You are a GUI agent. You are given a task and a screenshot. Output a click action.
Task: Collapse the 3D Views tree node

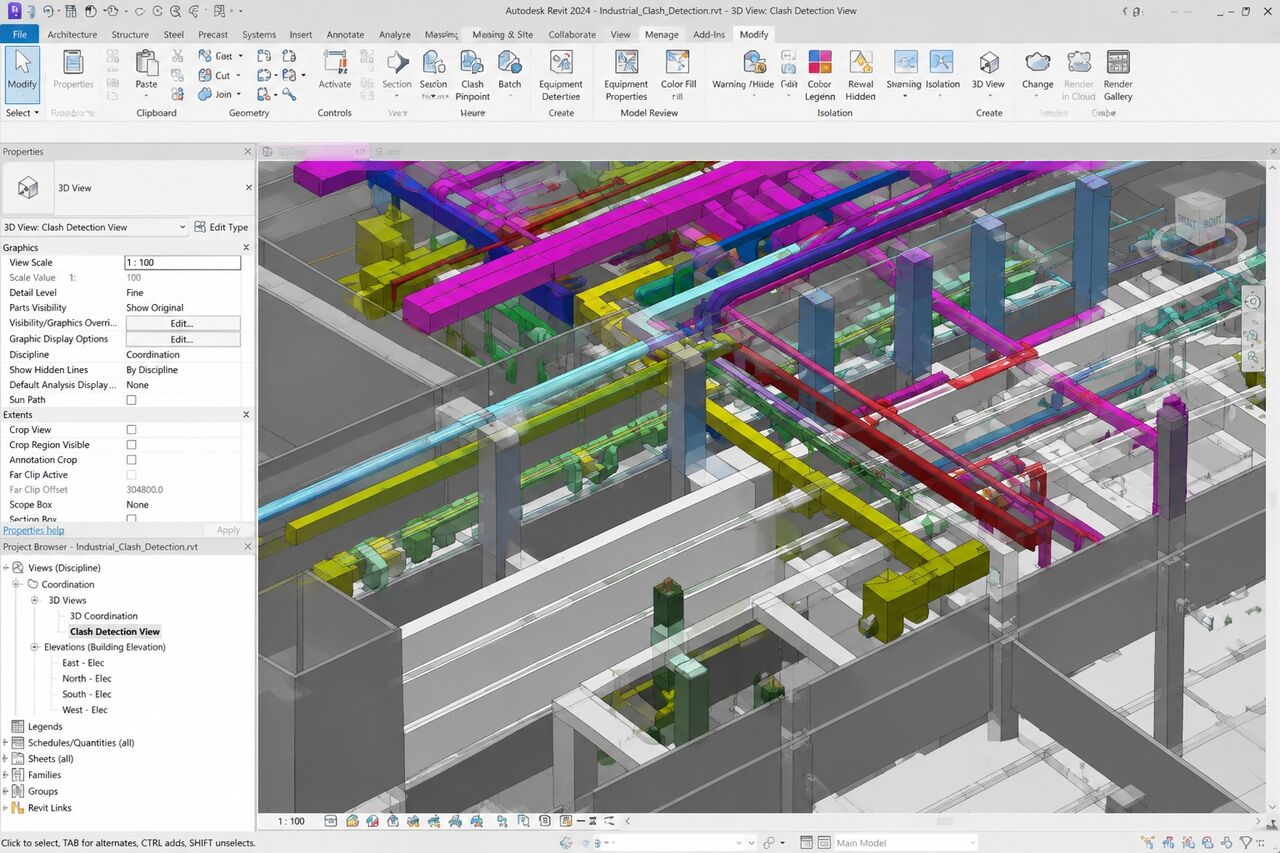(35, 600)
